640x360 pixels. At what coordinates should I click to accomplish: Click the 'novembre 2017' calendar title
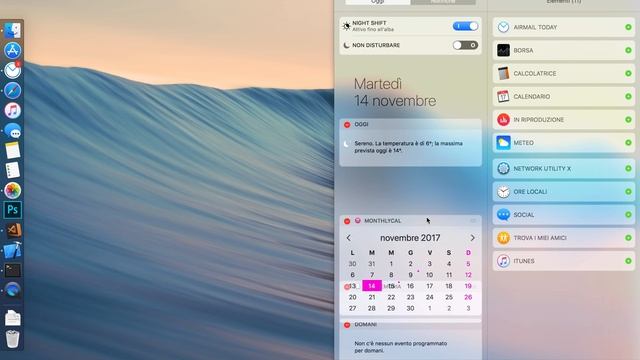(410, 238)
